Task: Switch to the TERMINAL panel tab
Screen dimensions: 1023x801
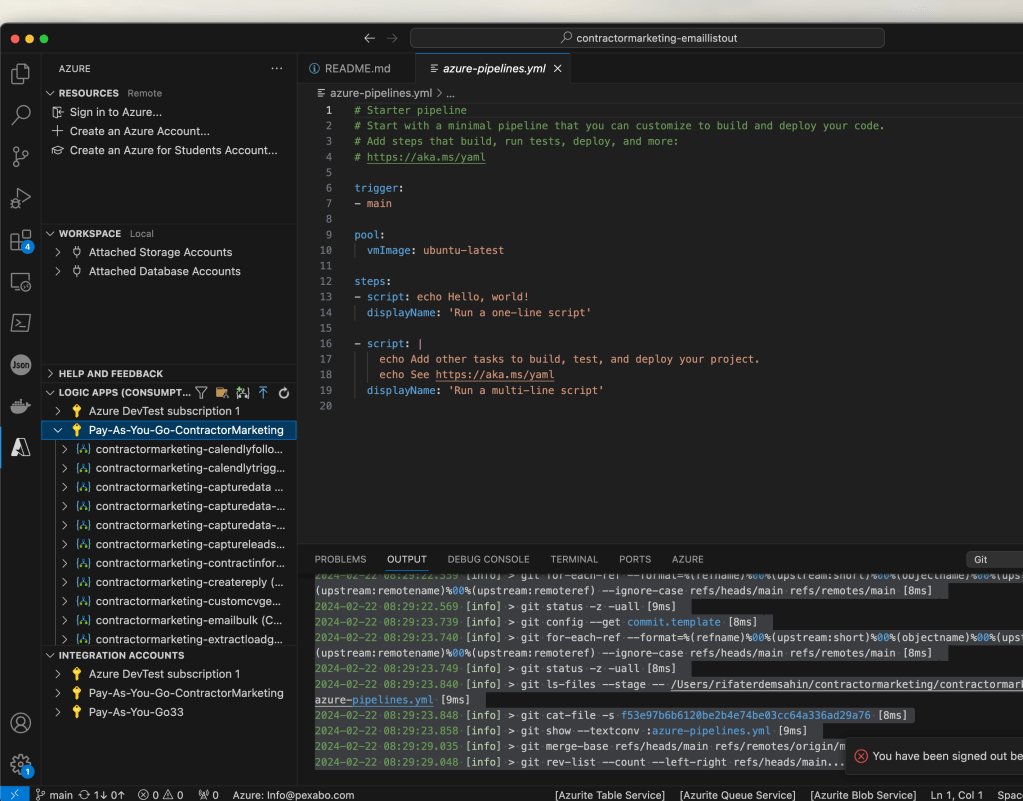Action: 574,560
